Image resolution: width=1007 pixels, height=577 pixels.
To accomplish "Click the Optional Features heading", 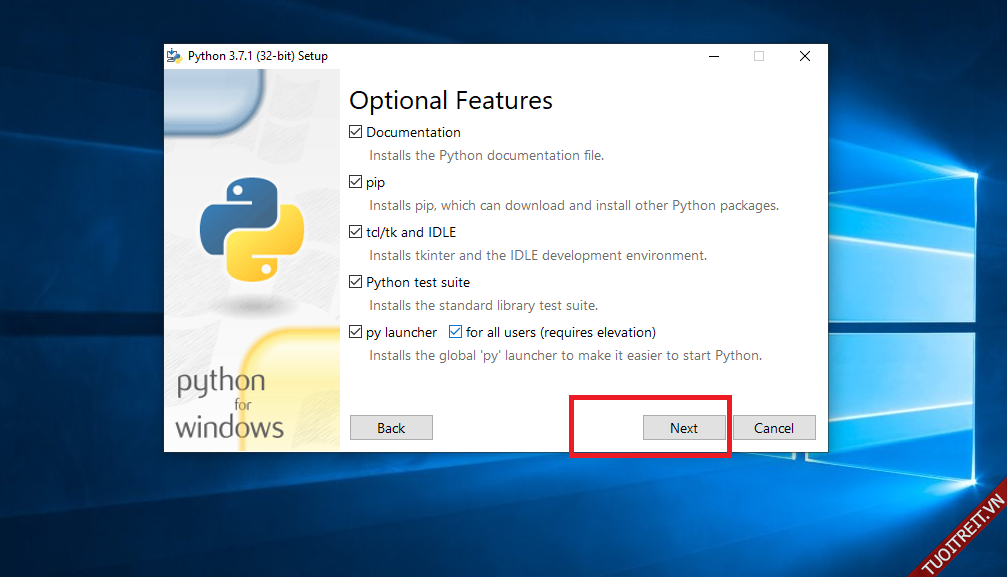I will click(450, 100).
